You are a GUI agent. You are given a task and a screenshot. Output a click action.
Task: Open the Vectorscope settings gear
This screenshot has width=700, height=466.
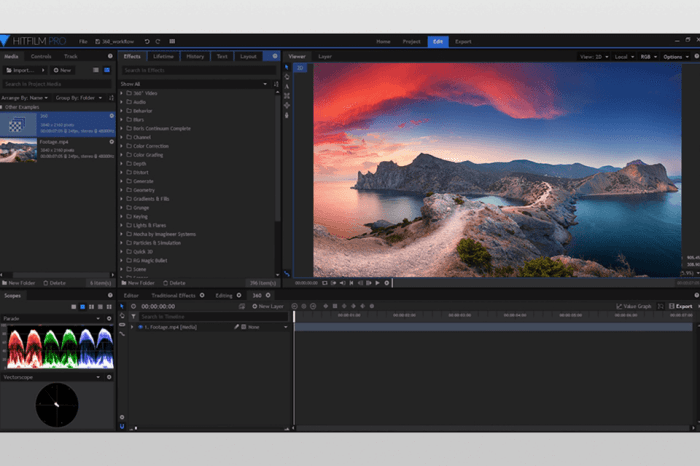click(109, 377)
